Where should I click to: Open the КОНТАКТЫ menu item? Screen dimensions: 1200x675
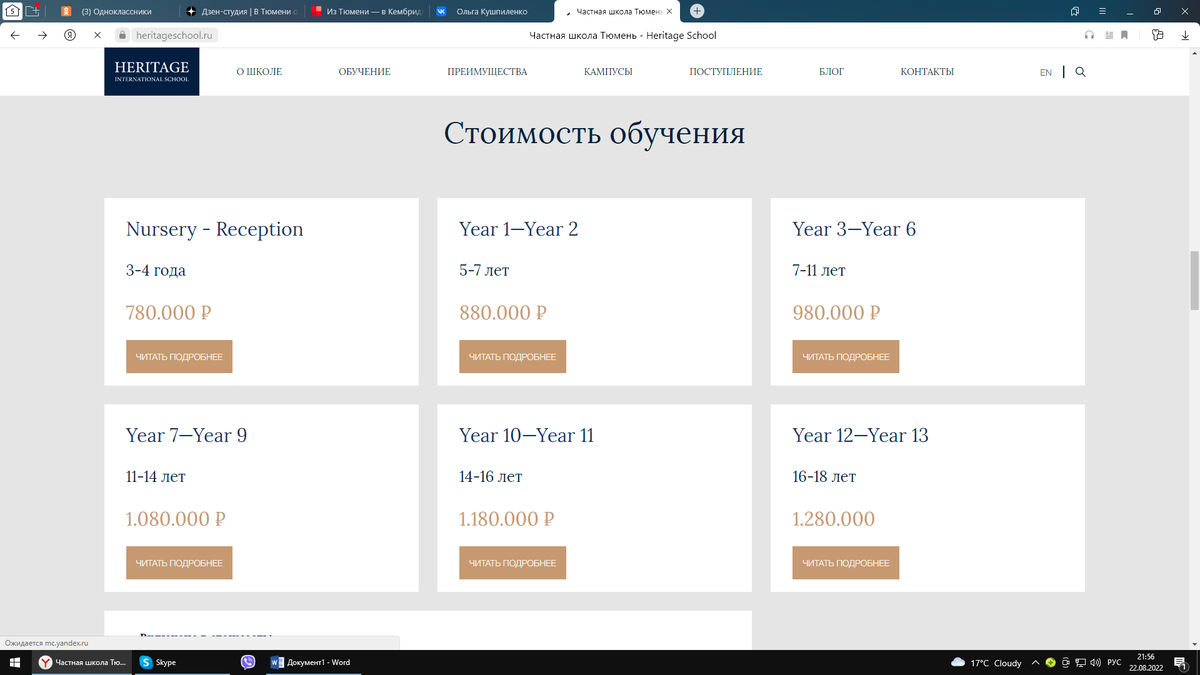pyautogui.click(x=927, y=72)
